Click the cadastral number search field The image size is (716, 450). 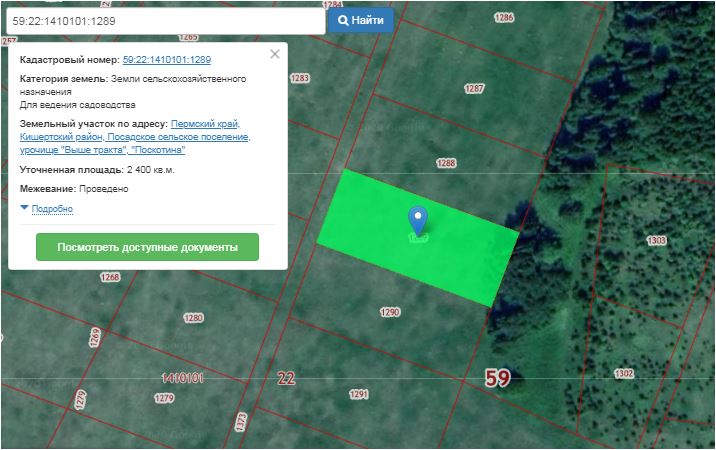(x=163, y=20)
